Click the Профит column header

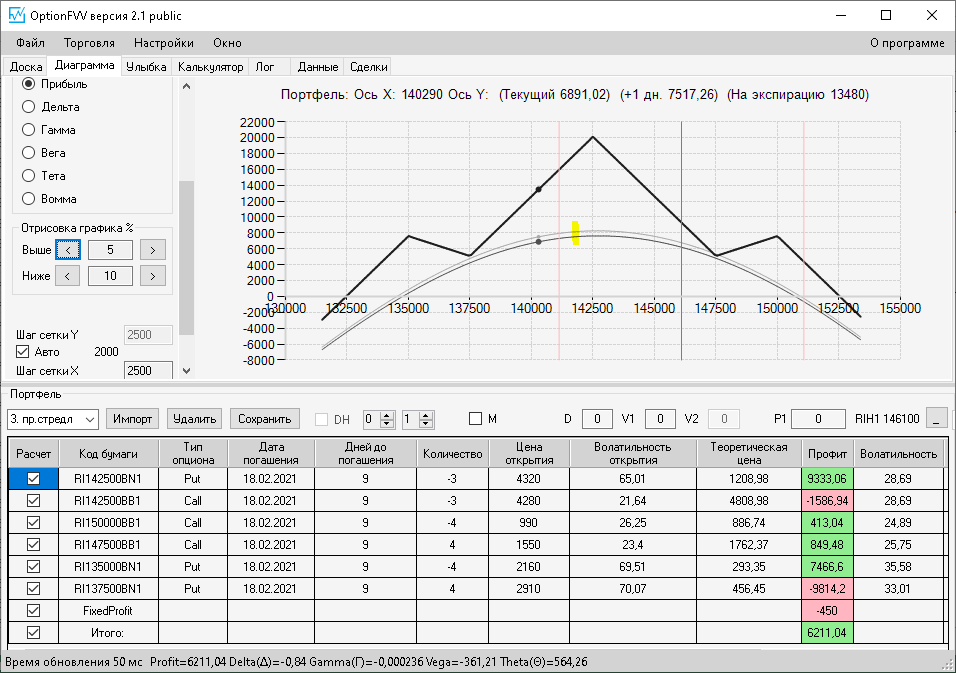827,454
